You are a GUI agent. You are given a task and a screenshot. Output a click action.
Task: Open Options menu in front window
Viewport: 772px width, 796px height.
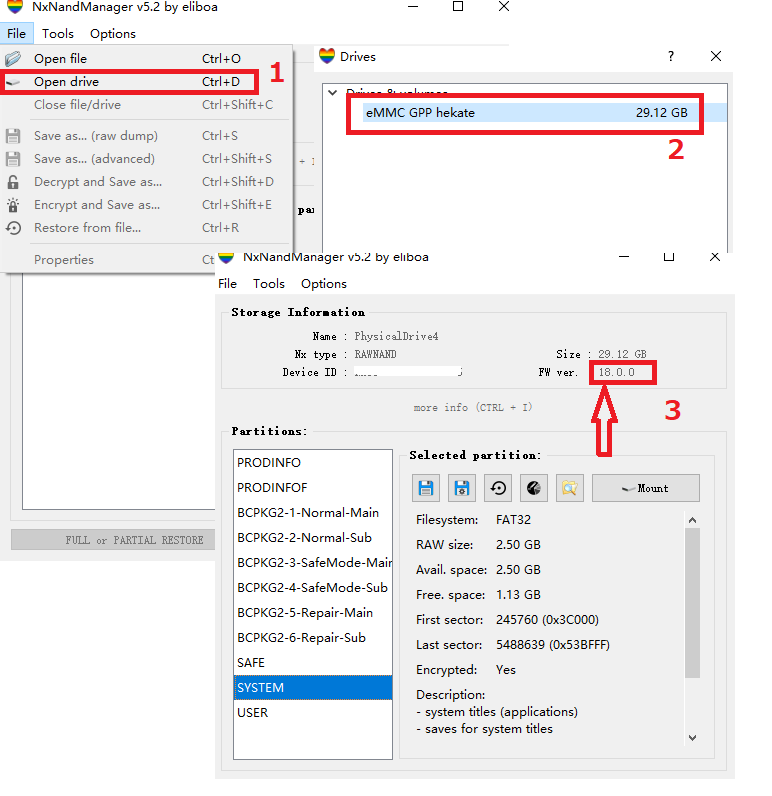click(324, 284)
